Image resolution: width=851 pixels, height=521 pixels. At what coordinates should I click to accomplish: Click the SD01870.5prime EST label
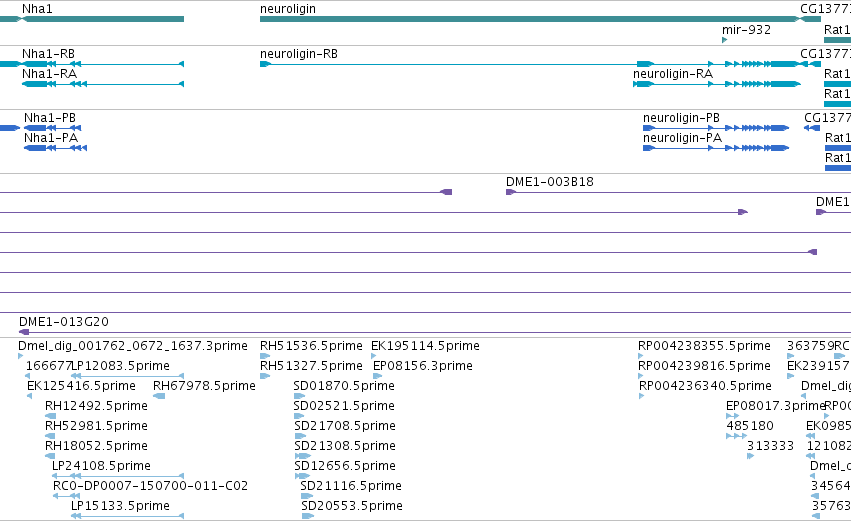click(344, 386)
